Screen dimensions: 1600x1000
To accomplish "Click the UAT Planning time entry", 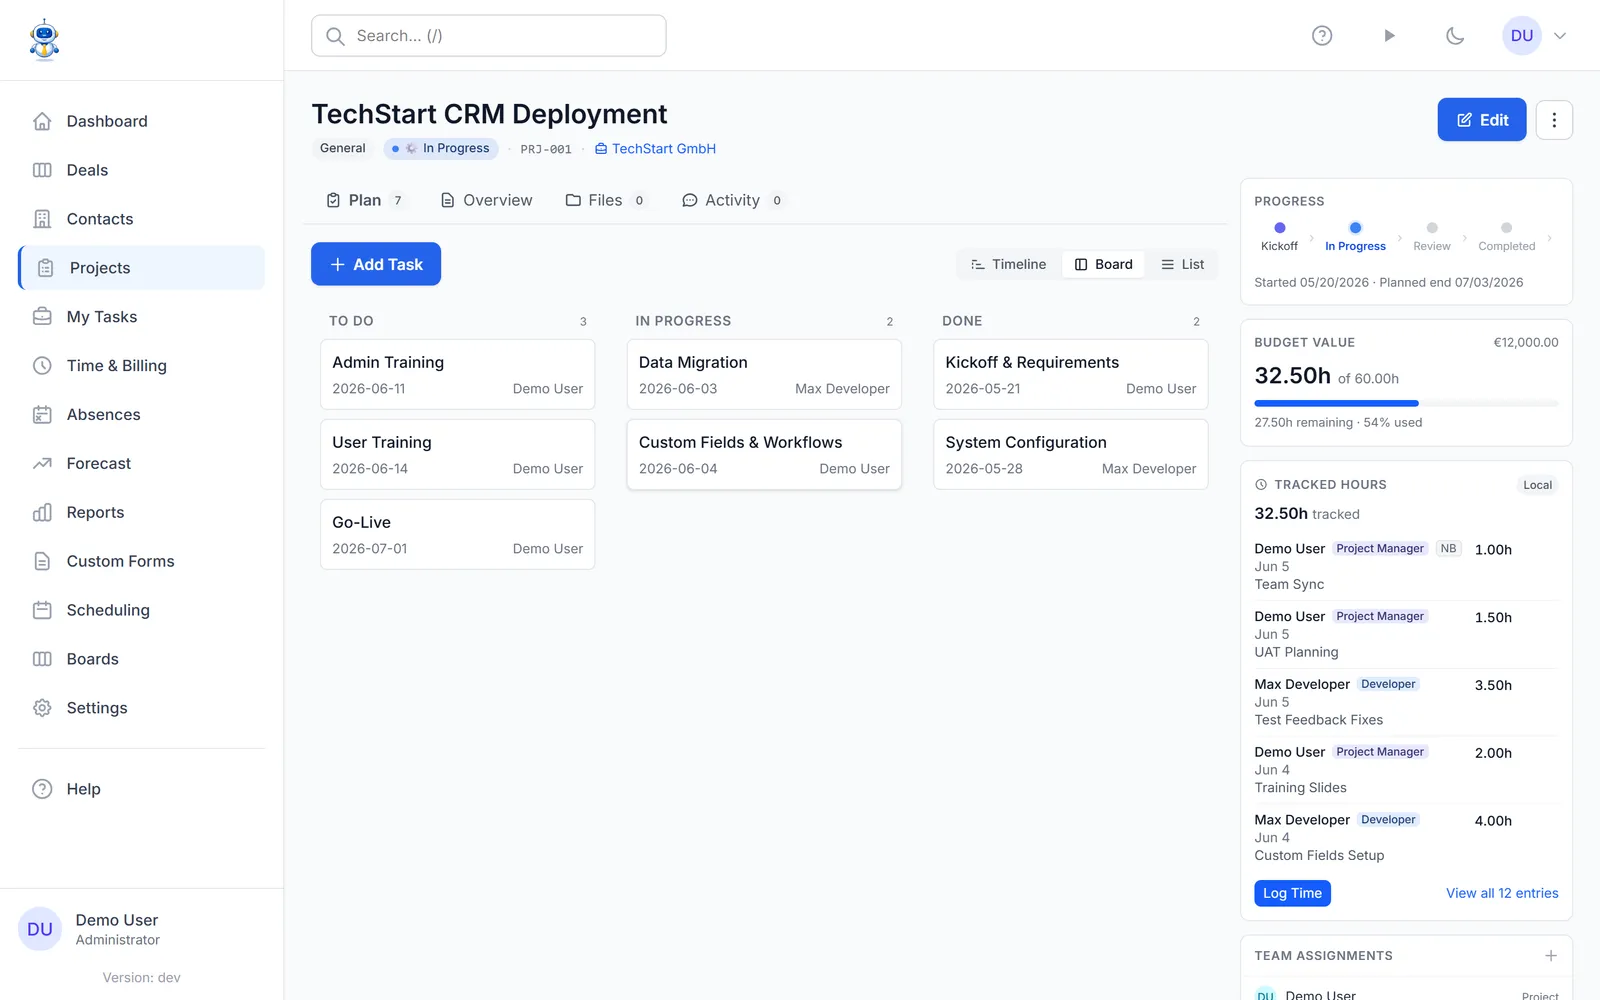I will 1406,634.
